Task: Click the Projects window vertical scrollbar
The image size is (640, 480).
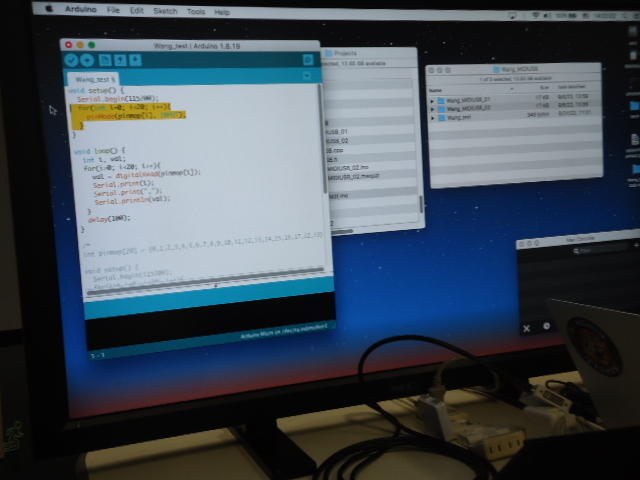Action: [x=421, y=204]
